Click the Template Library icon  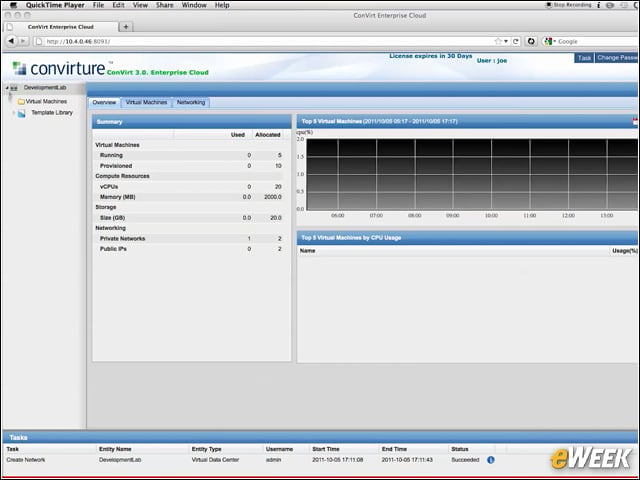coord(22,113)
